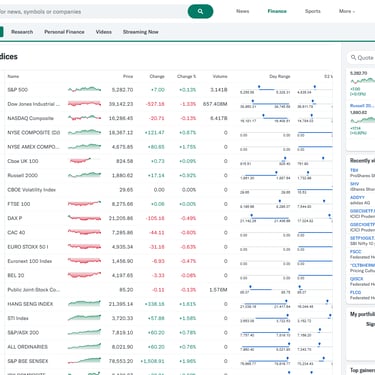Sort by the Day Range column header
This screenshot has height=375, width=375.
280,76
